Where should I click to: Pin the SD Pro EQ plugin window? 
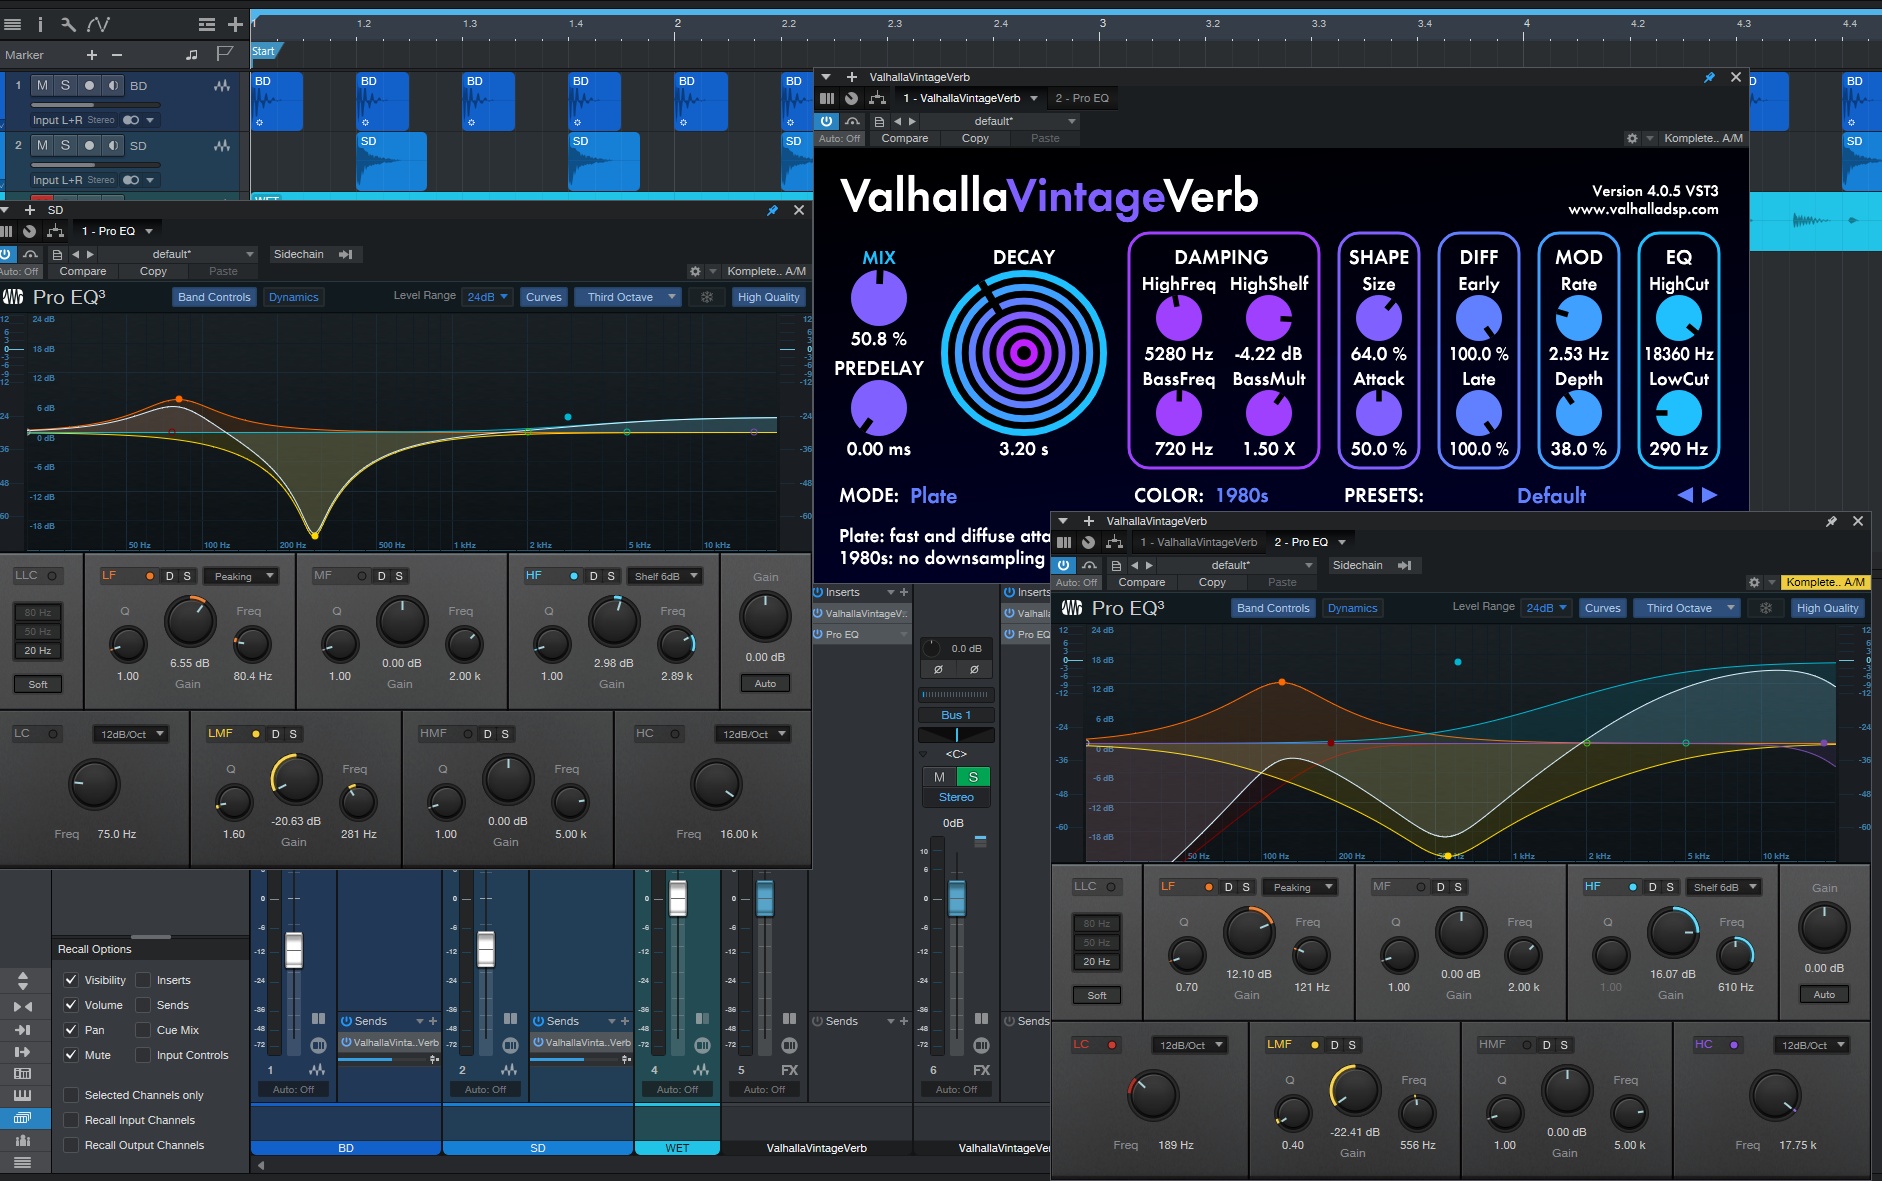click(772, 210)
